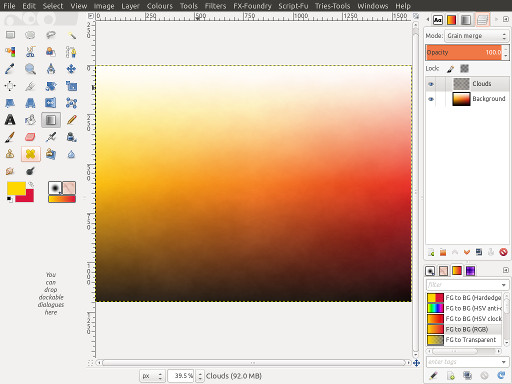Switch to the Fonts tab in top dock
Screen dimensions: 512x384
[x=438, y=20]
